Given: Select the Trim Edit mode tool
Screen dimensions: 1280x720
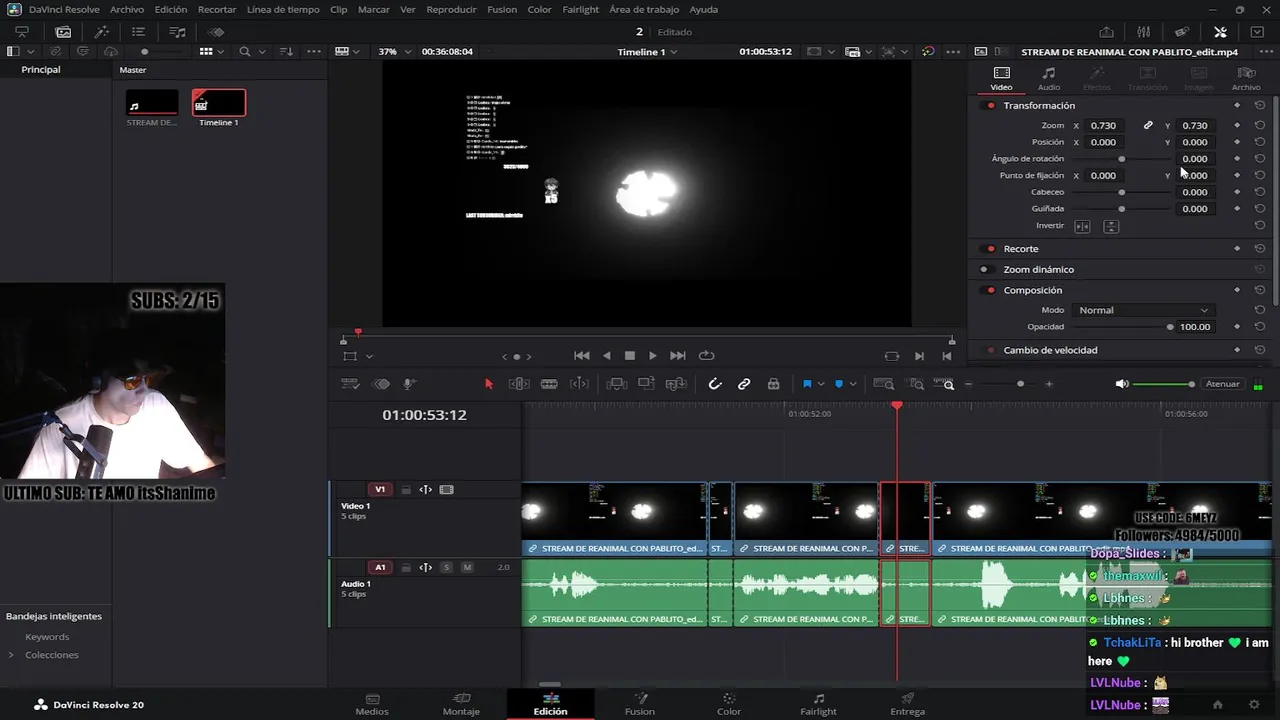Looking at the screenshot, I should [519, 384].
